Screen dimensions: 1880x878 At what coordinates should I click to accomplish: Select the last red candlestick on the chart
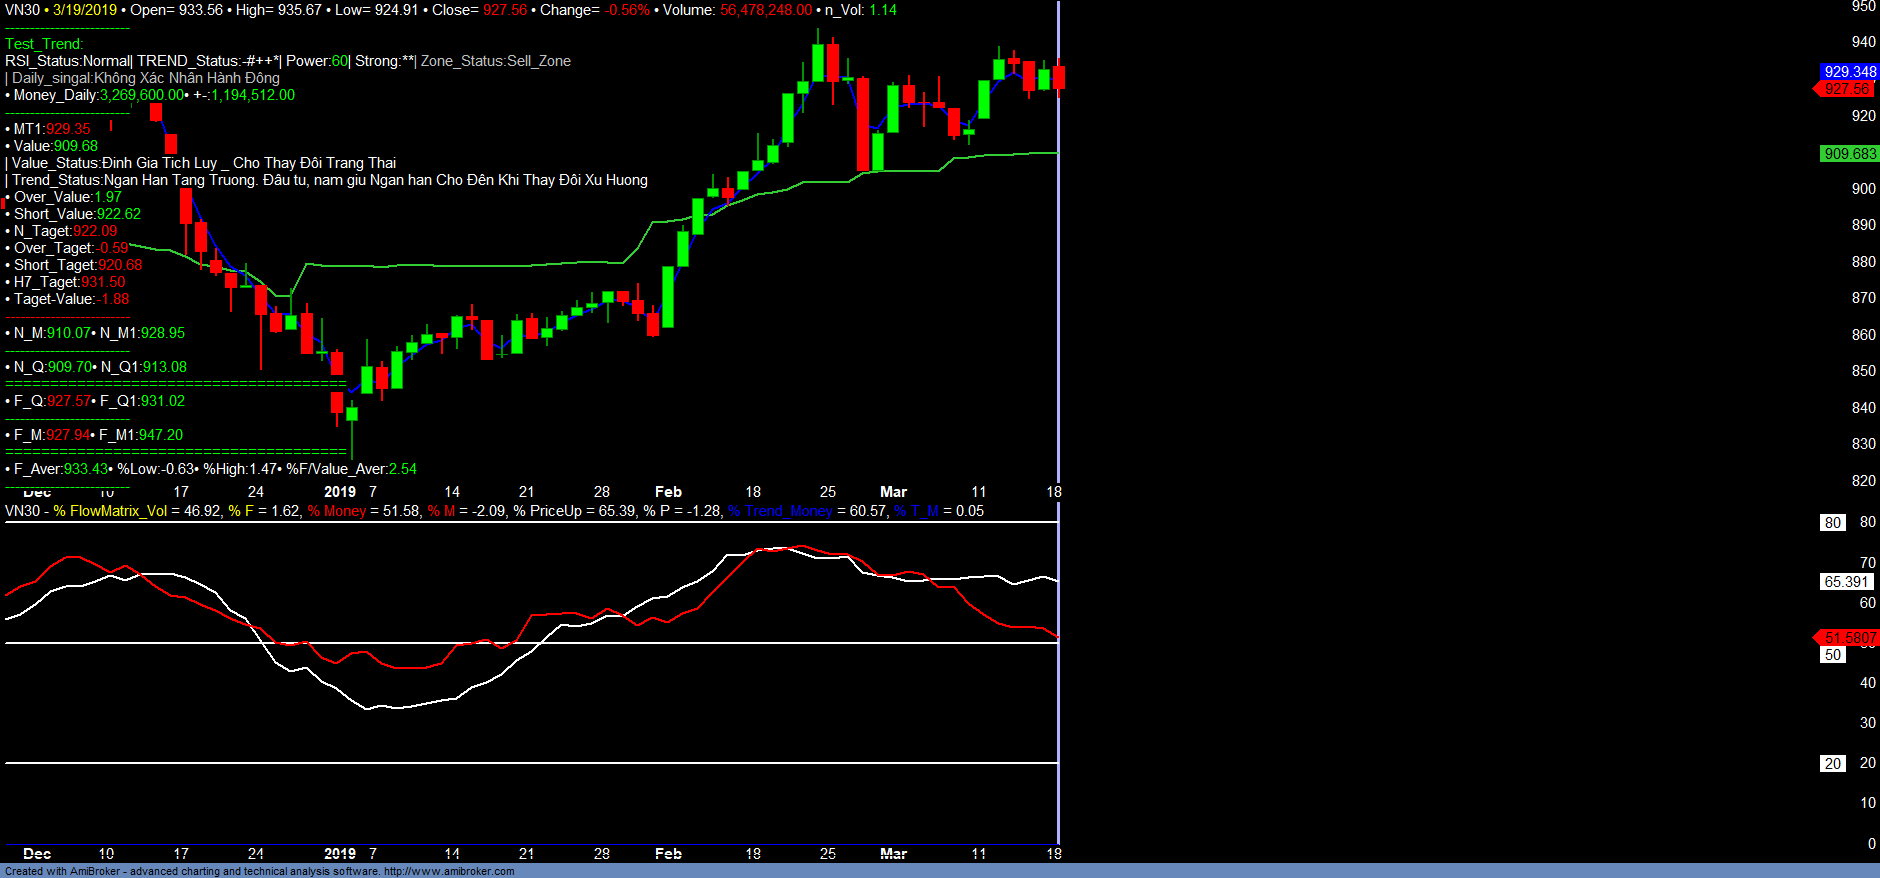tap(1059, 78)
